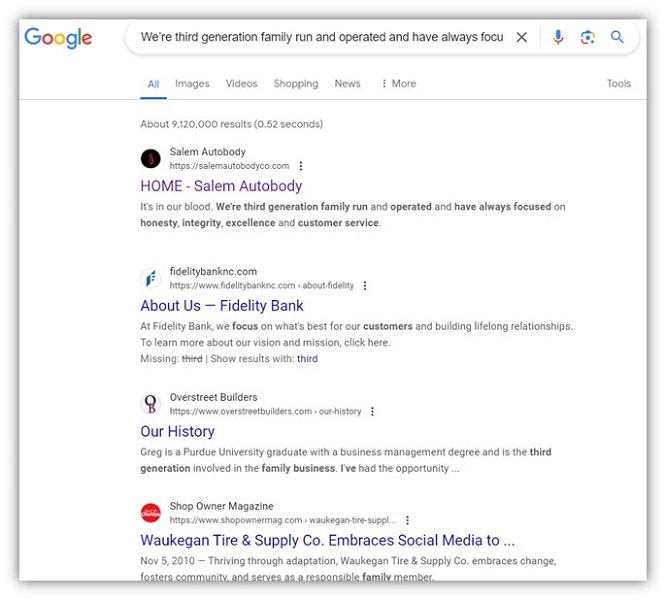The height and width of the screenshot is (600, 666).
Task: Click the blue magnifying glass search icon
Action: pyautogui.click(x=618, y=38)
